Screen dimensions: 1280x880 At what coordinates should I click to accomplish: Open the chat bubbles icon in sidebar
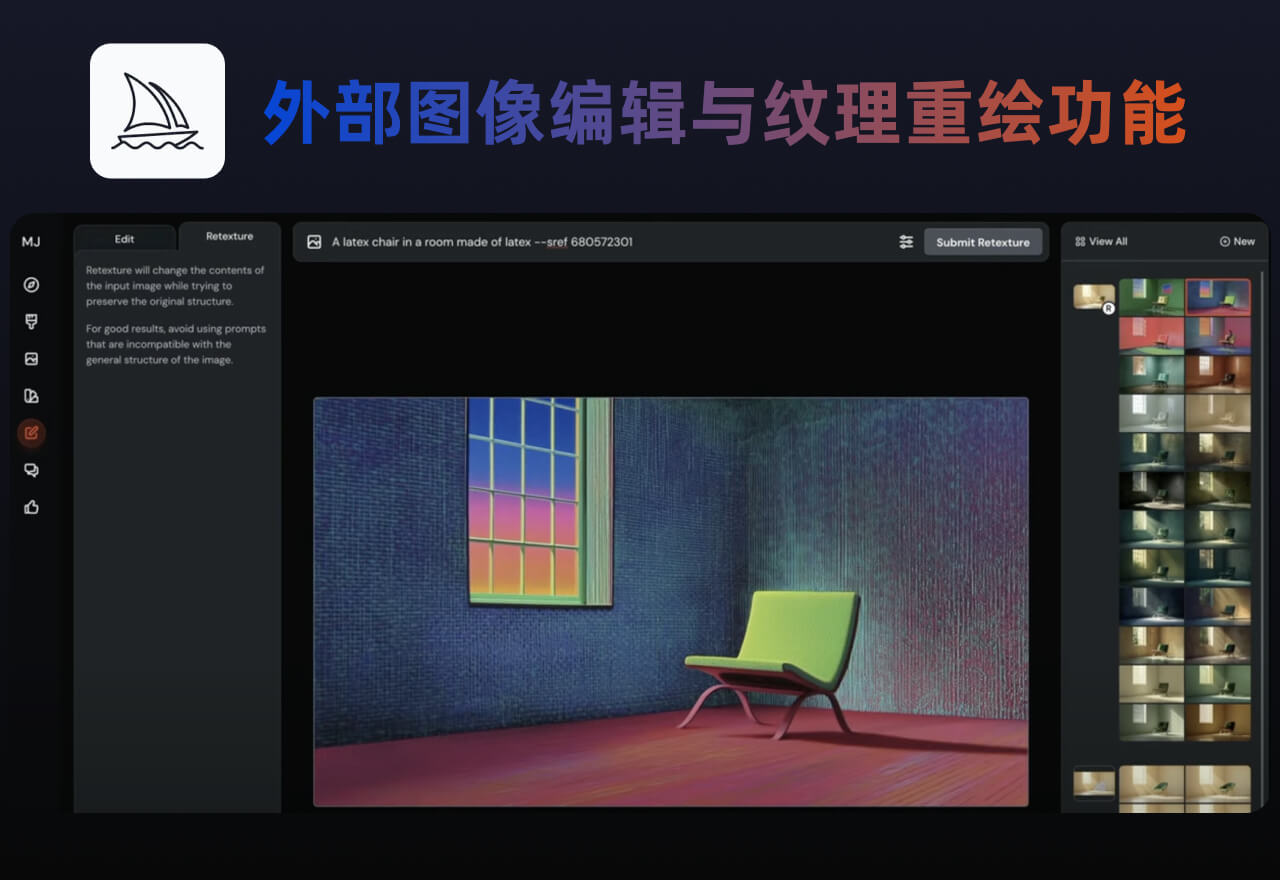coord(31,470)
